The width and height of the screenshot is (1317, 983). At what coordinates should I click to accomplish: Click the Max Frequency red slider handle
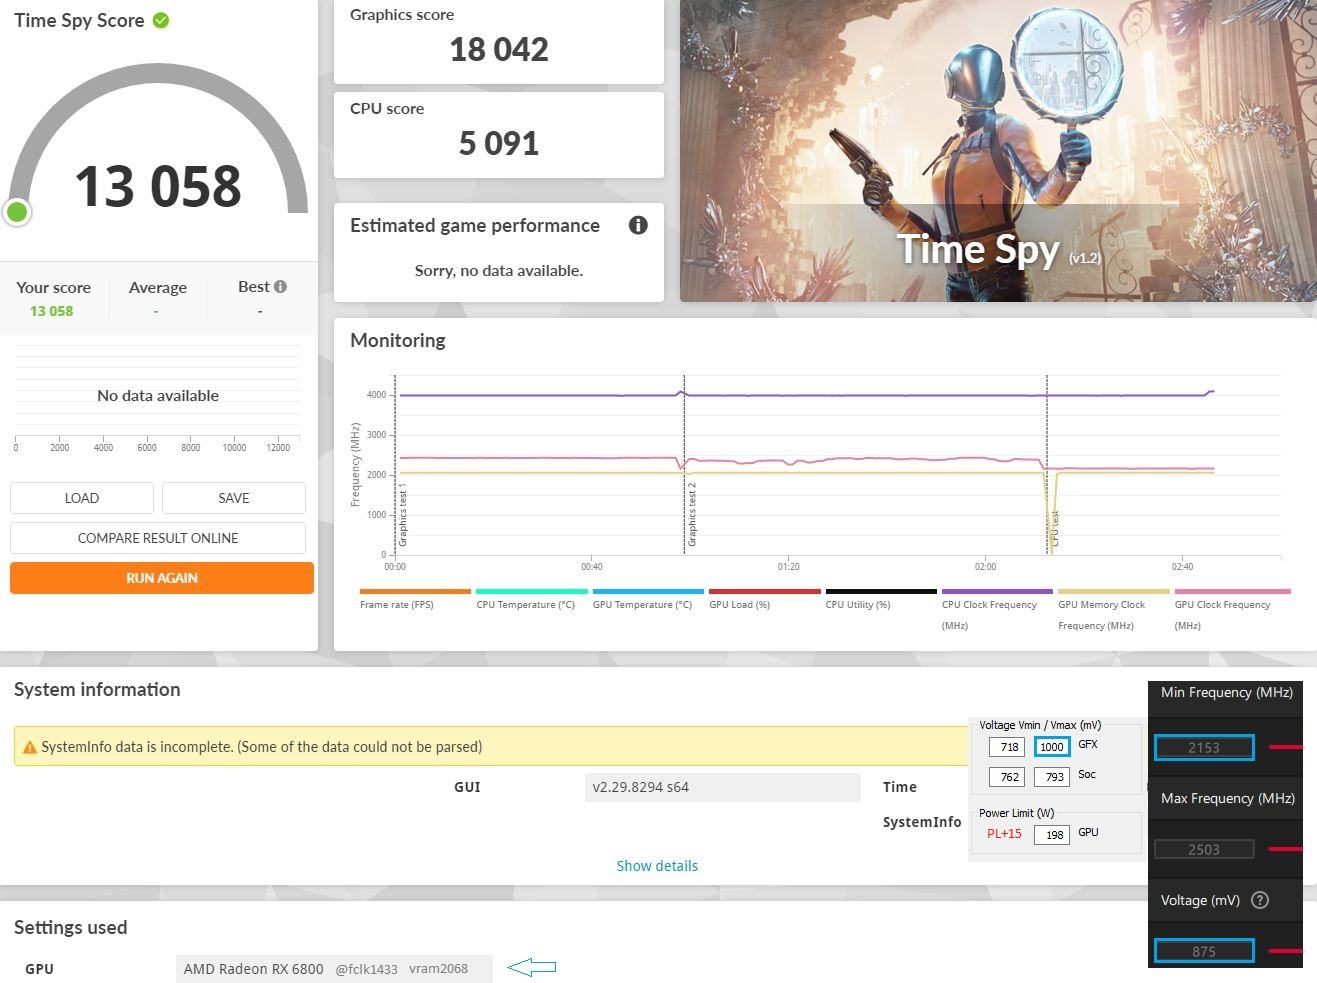(x=1286, y=849)
